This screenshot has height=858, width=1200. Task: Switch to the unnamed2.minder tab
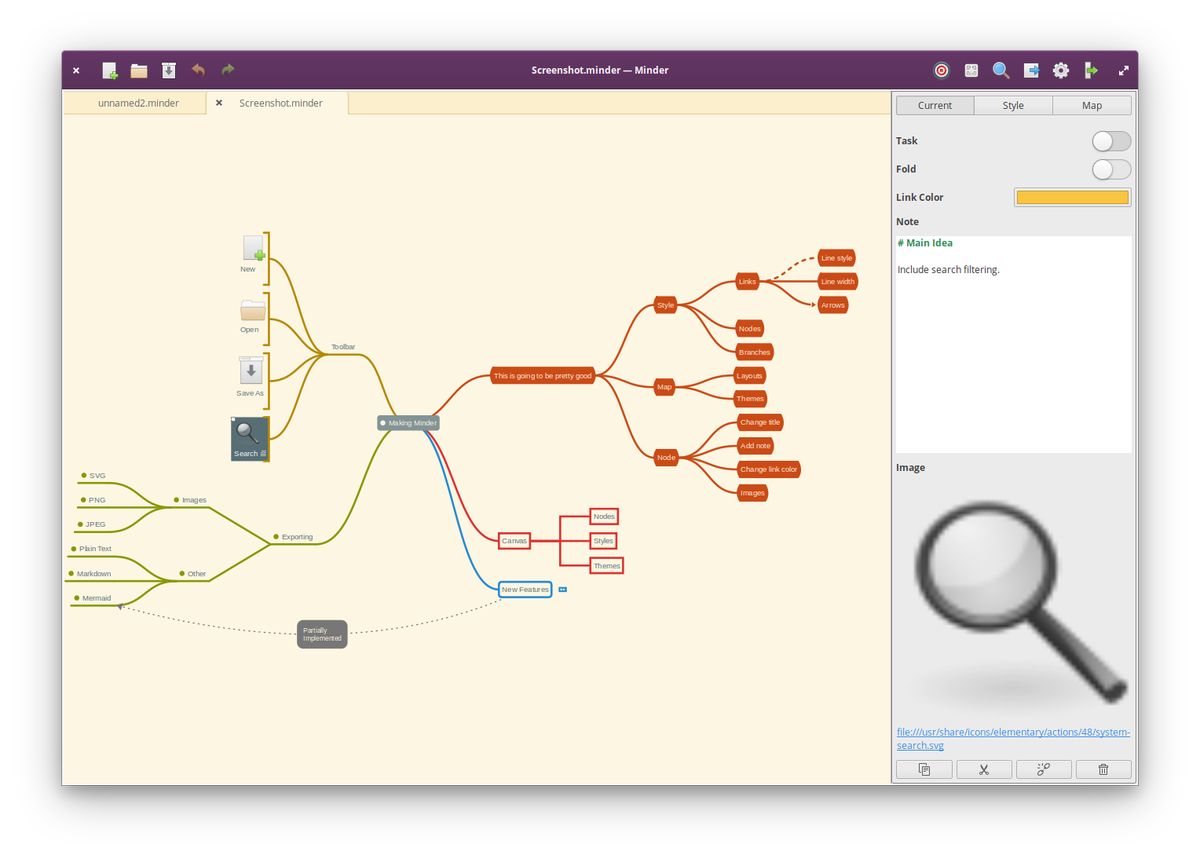[x=138, y=103]
